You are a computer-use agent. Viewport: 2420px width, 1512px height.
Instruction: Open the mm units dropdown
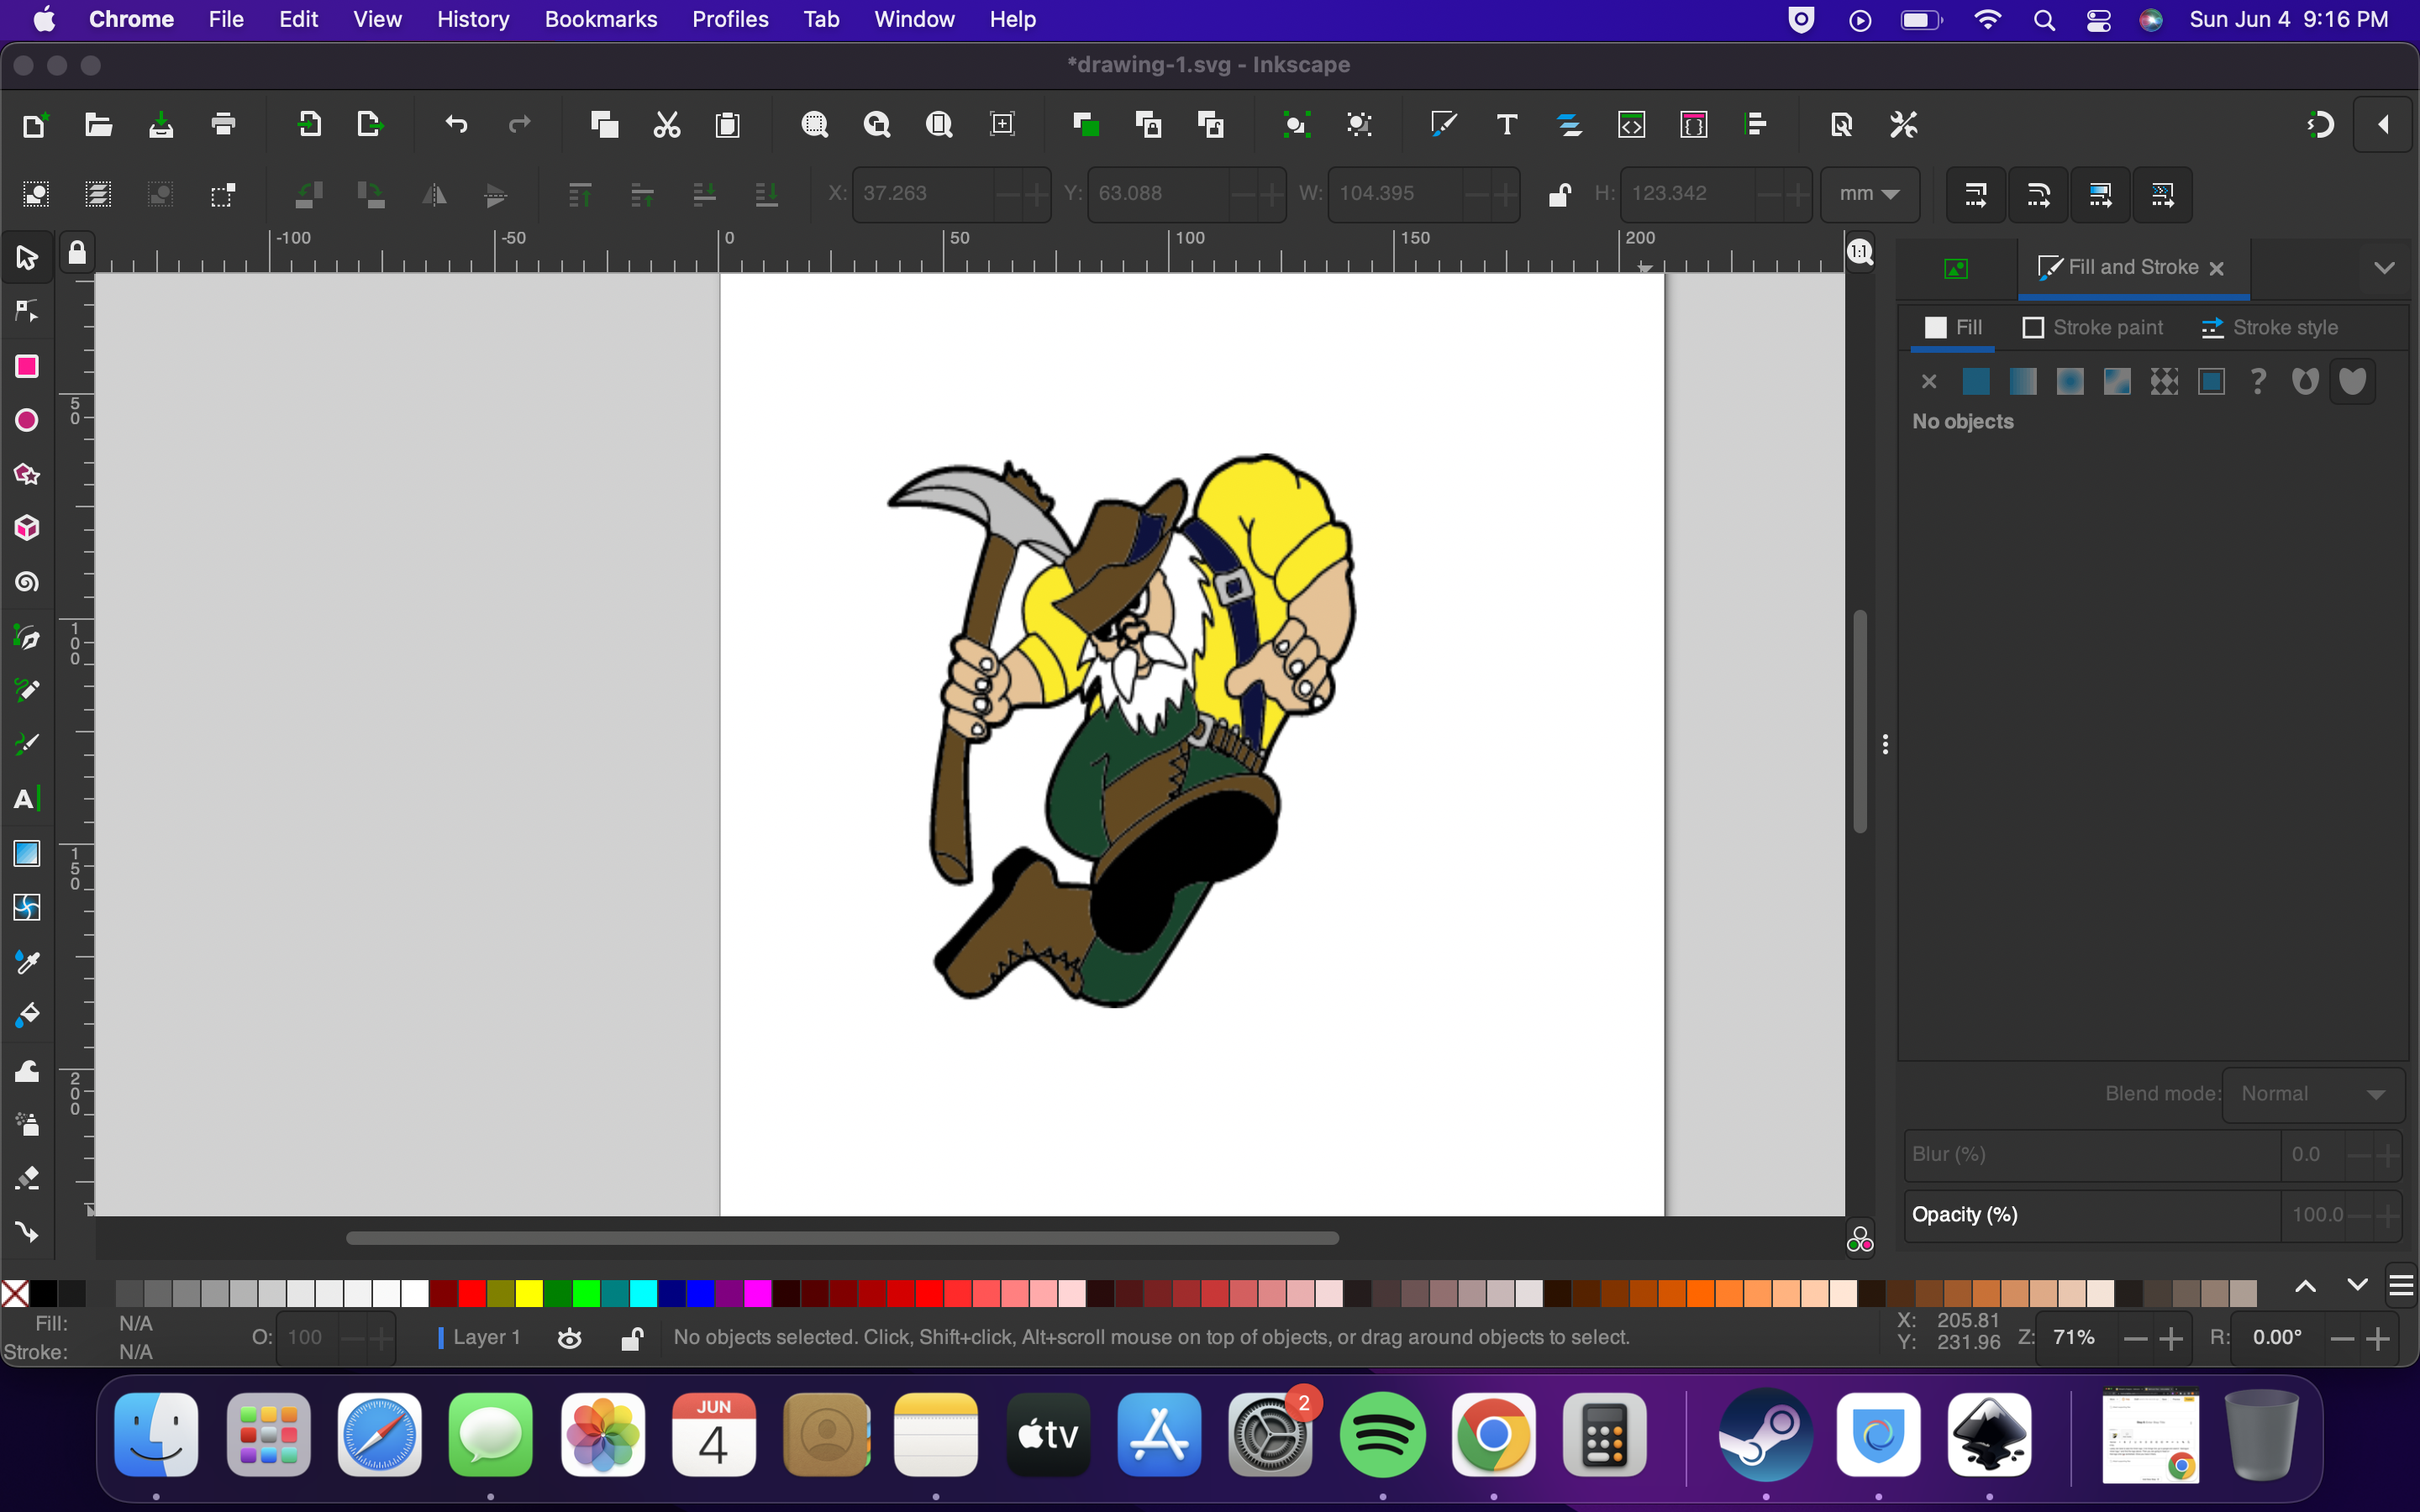(x=1868, y=194)
